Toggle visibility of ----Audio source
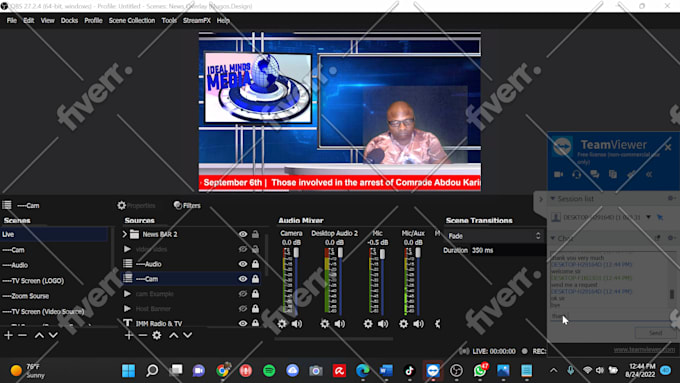This screenshot has width=680, height=383. coord(243,264)
